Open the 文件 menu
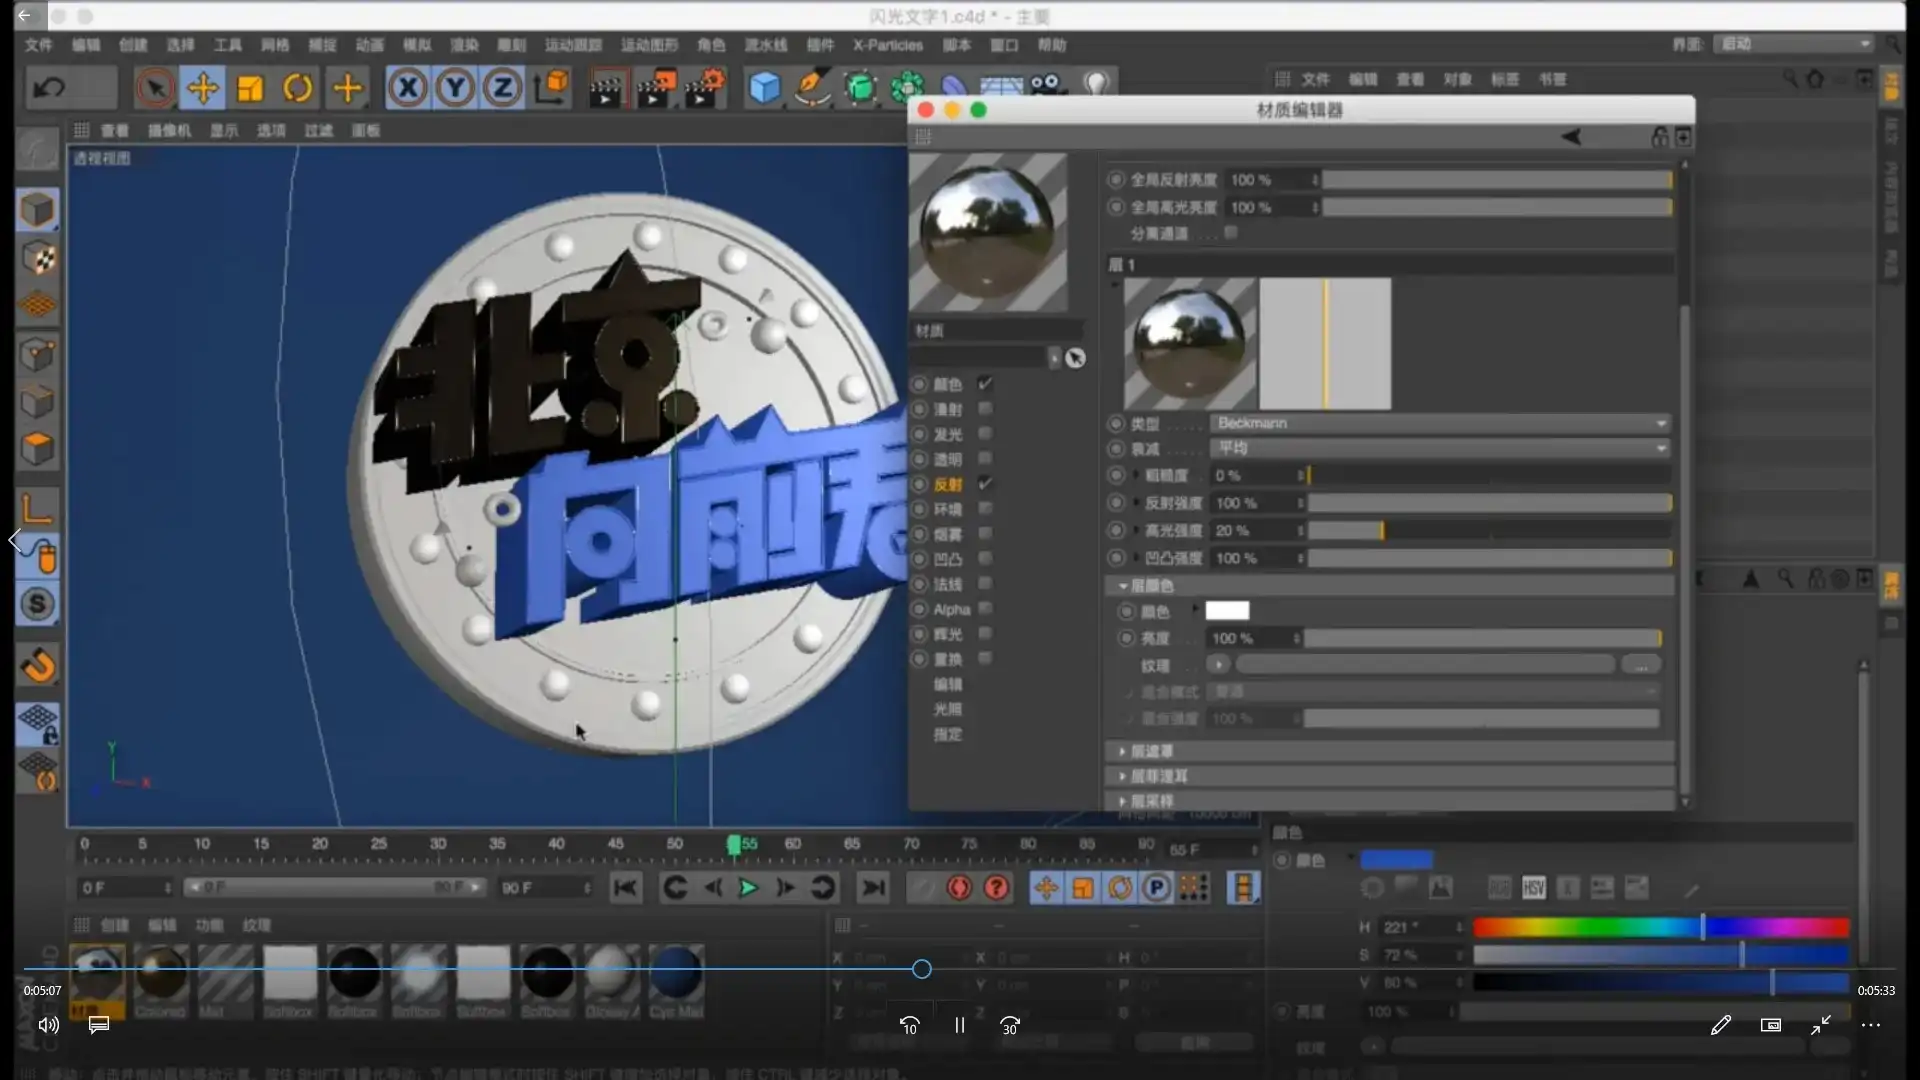 (37, 45)
